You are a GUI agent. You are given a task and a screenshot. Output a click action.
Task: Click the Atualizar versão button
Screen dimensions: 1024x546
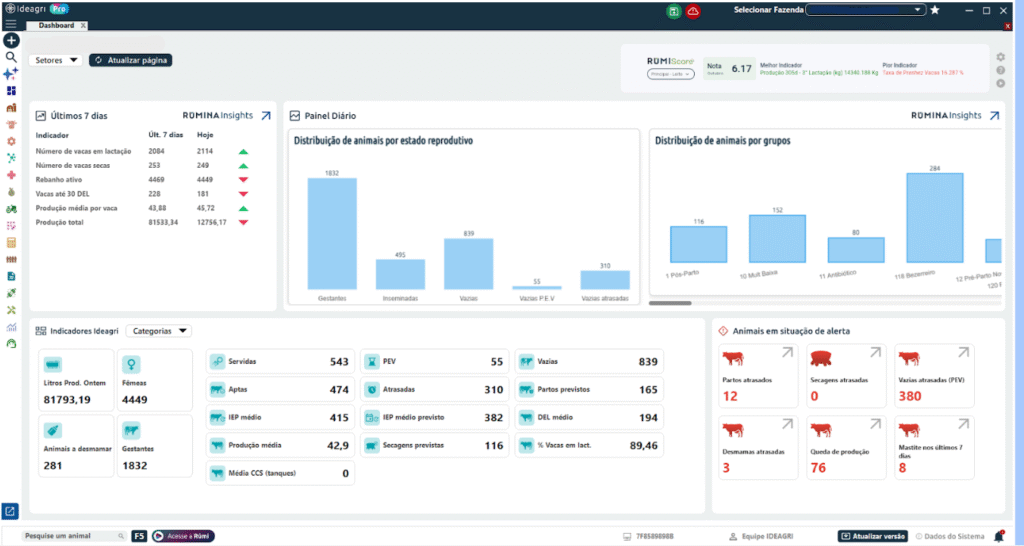[x=872, y=536]
